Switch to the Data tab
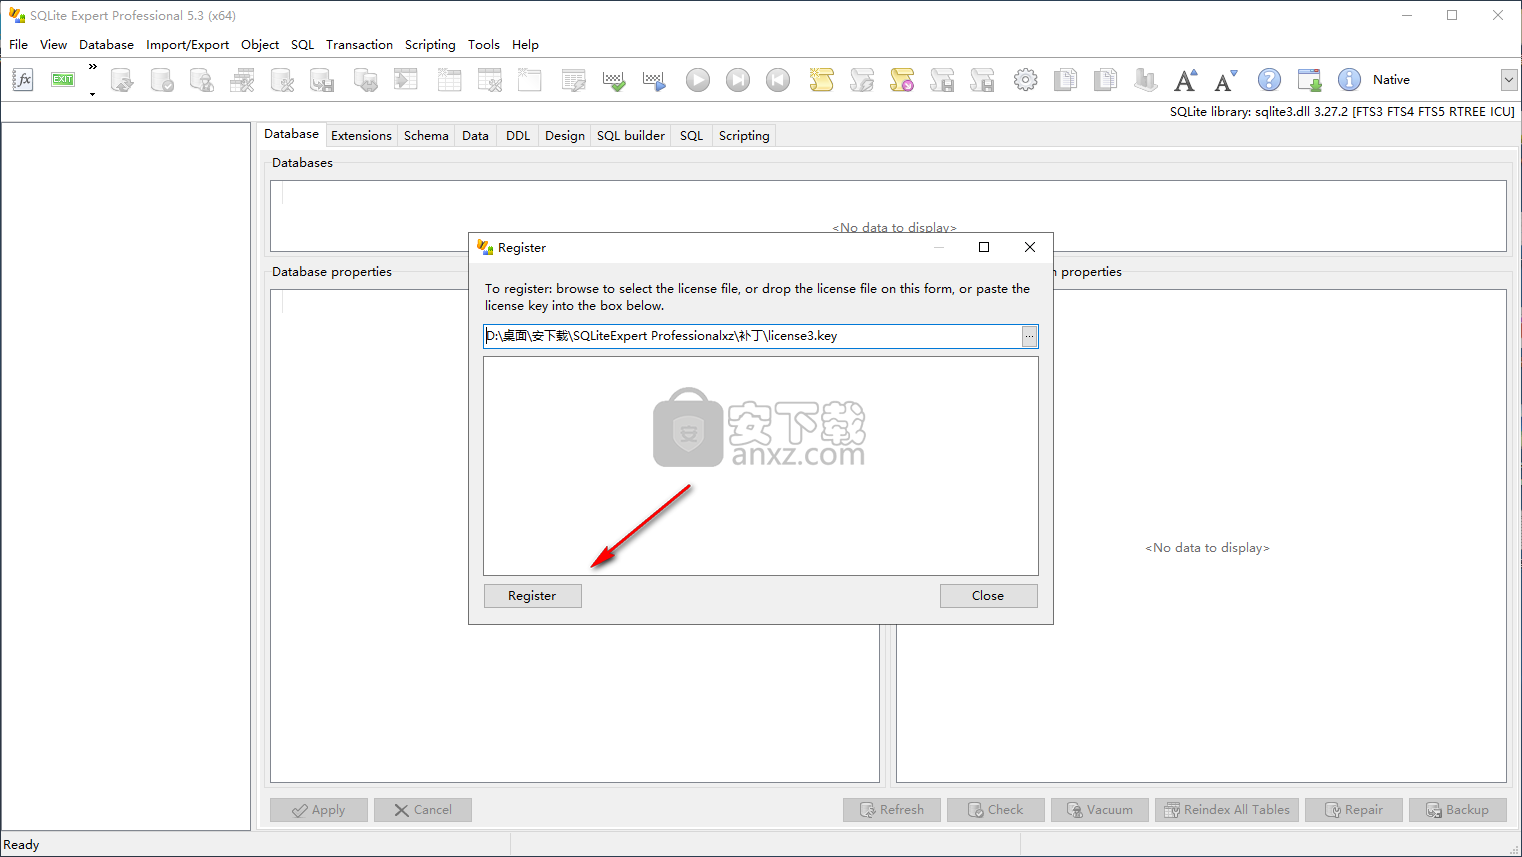Viewport: 1522px width, 857px height. coord(476,136)
